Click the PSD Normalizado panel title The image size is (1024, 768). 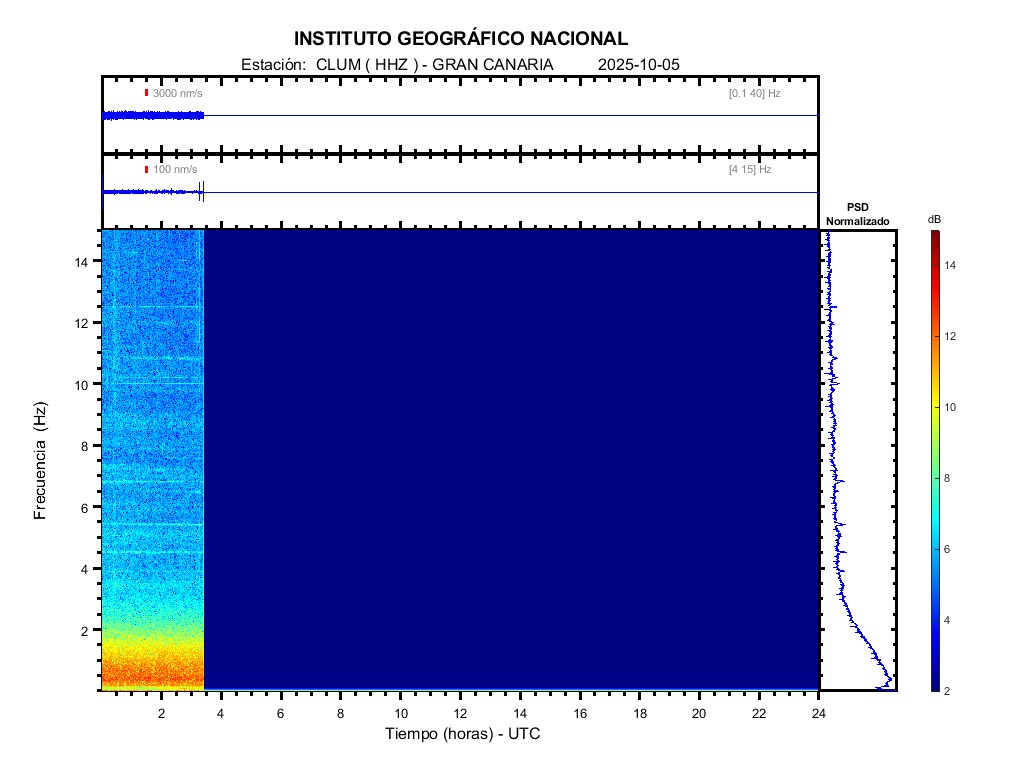click(857, 213)
